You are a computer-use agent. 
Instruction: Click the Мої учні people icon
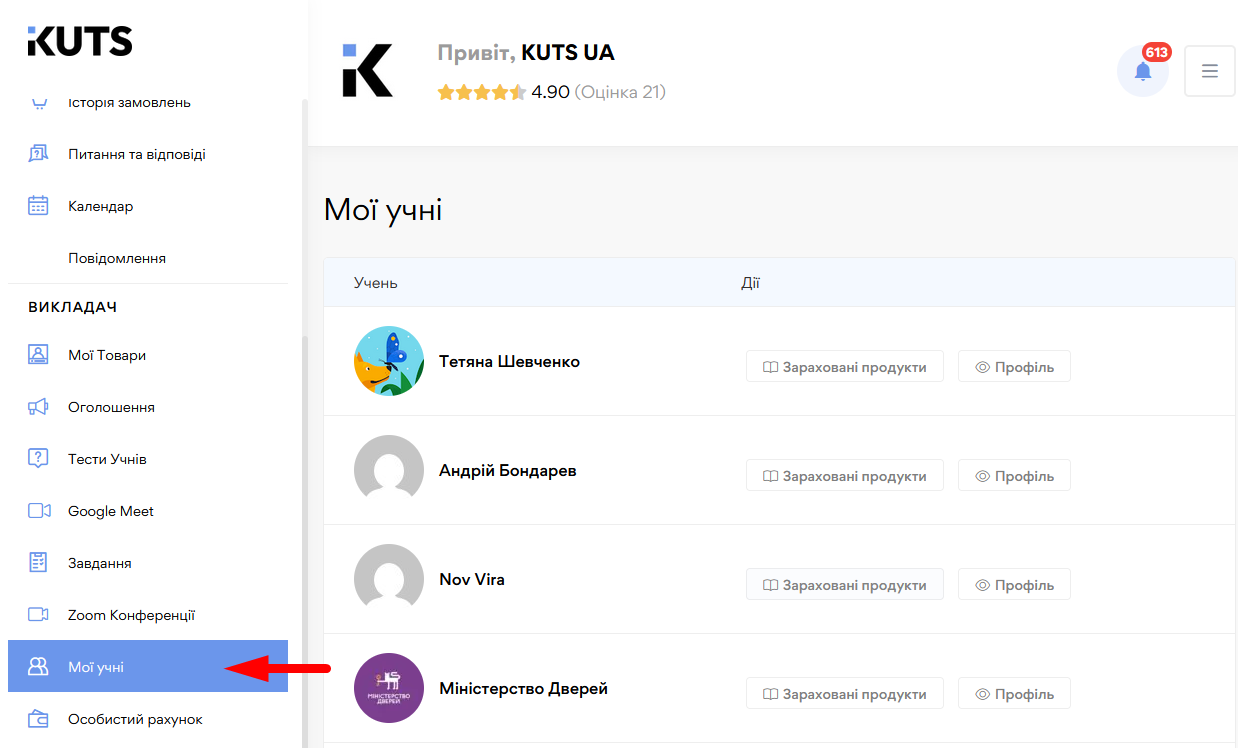[x=38, y=667]
